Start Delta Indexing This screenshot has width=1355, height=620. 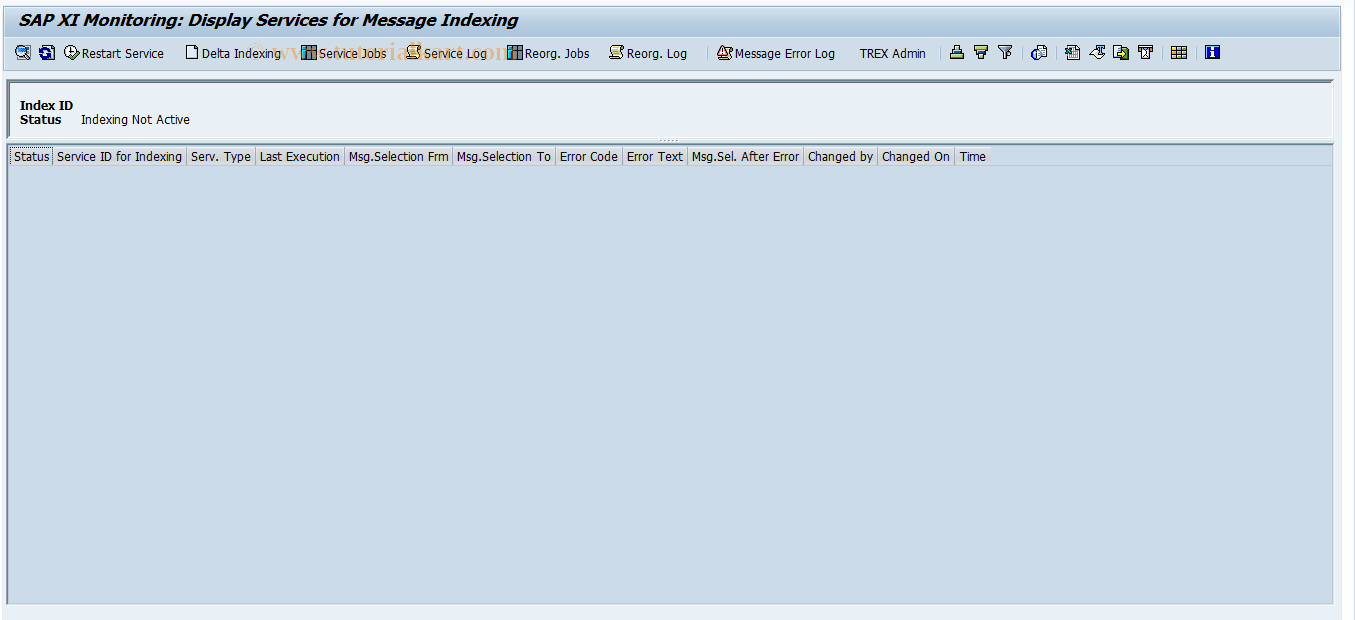233,53
